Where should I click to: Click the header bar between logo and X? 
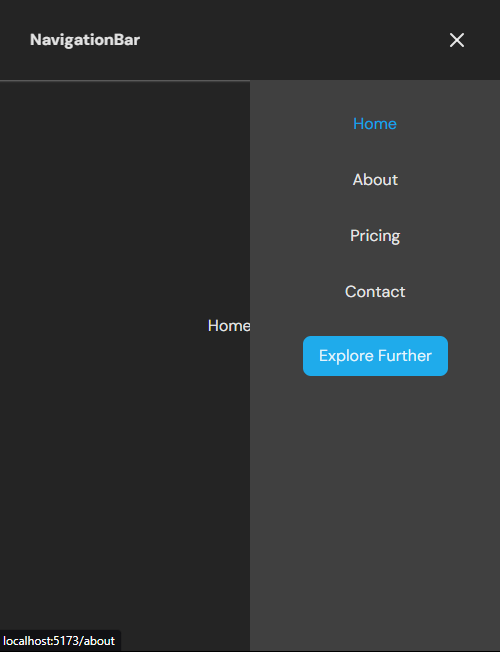coord(291,40)
